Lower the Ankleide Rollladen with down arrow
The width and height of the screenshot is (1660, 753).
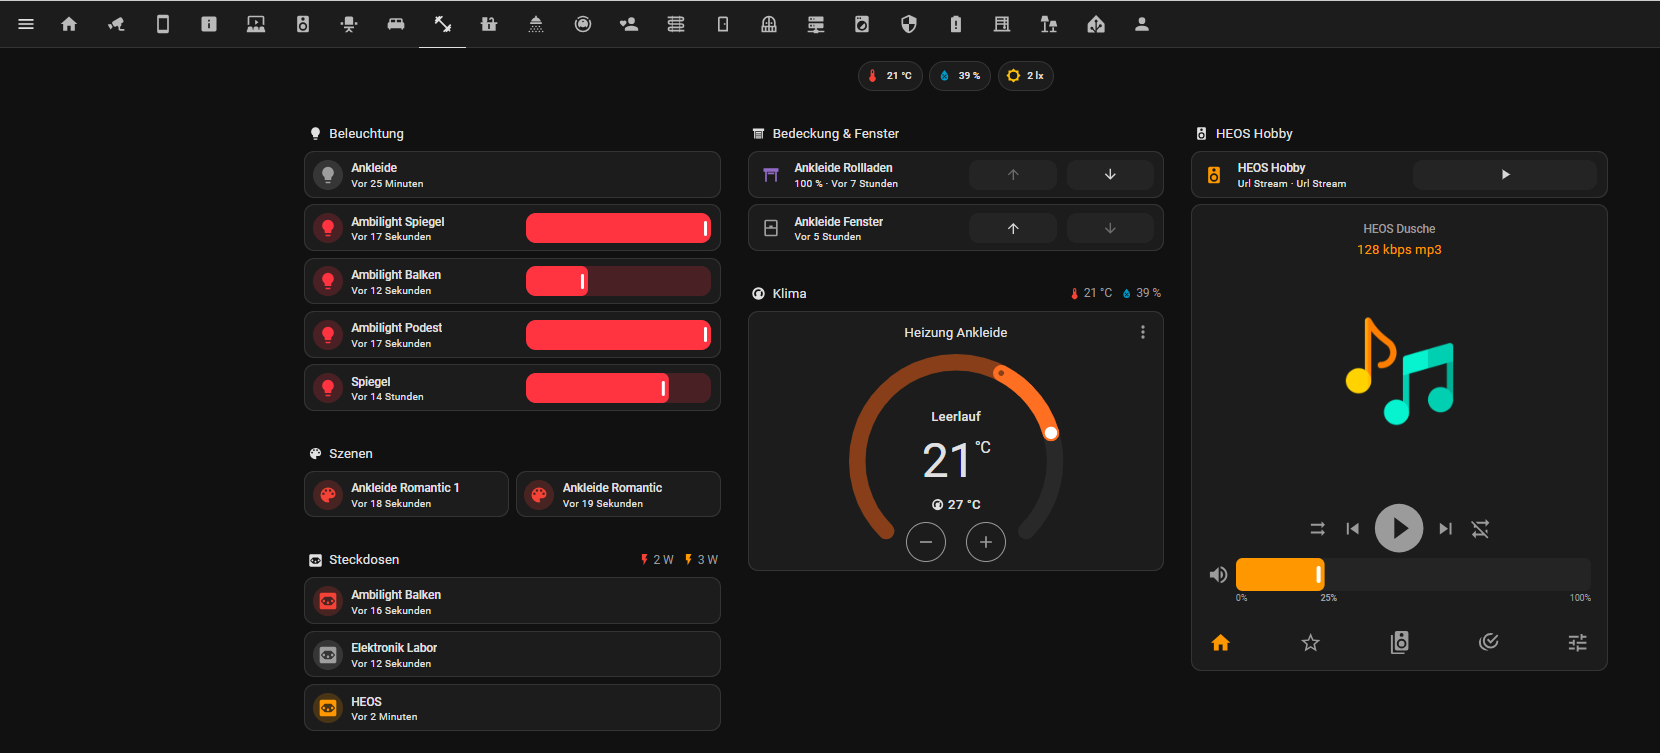pyautogui.click(x=1109, y=175)
